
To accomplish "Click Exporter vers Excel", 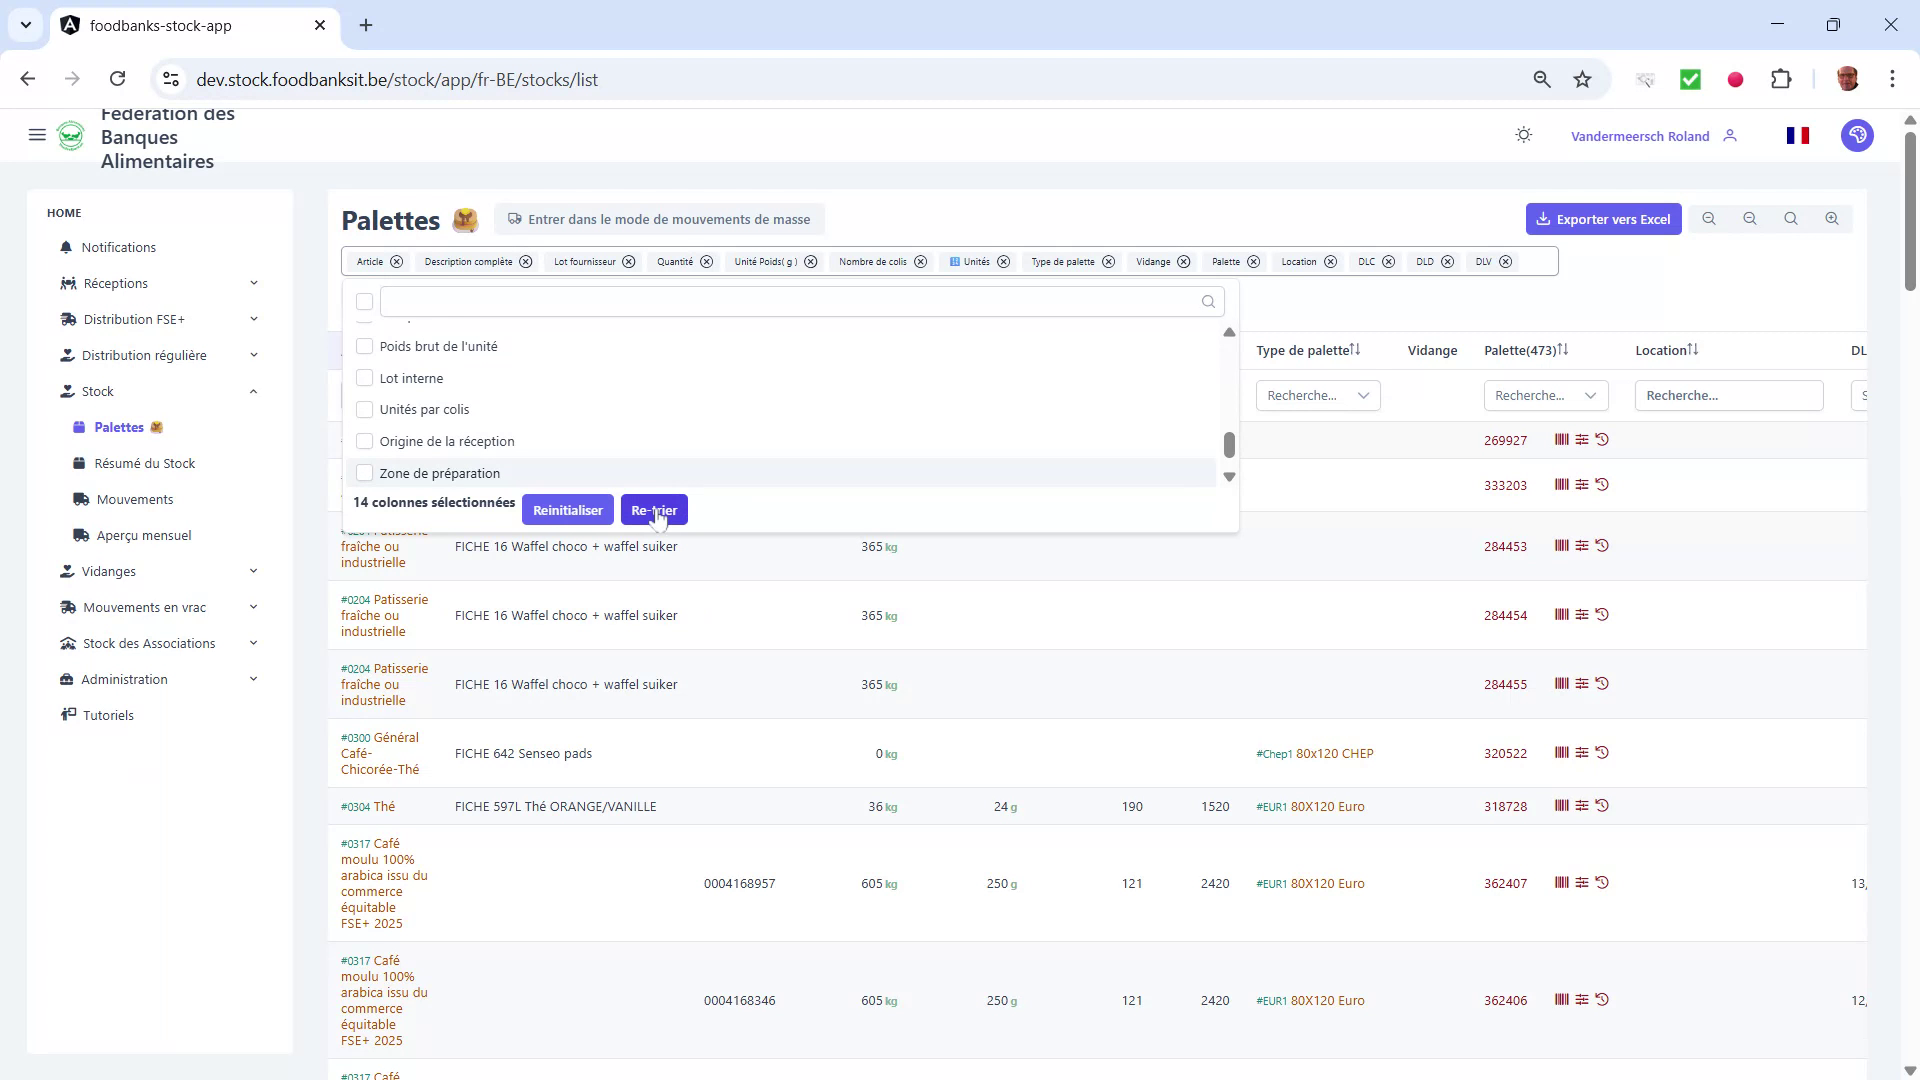I will [1604, 218].
